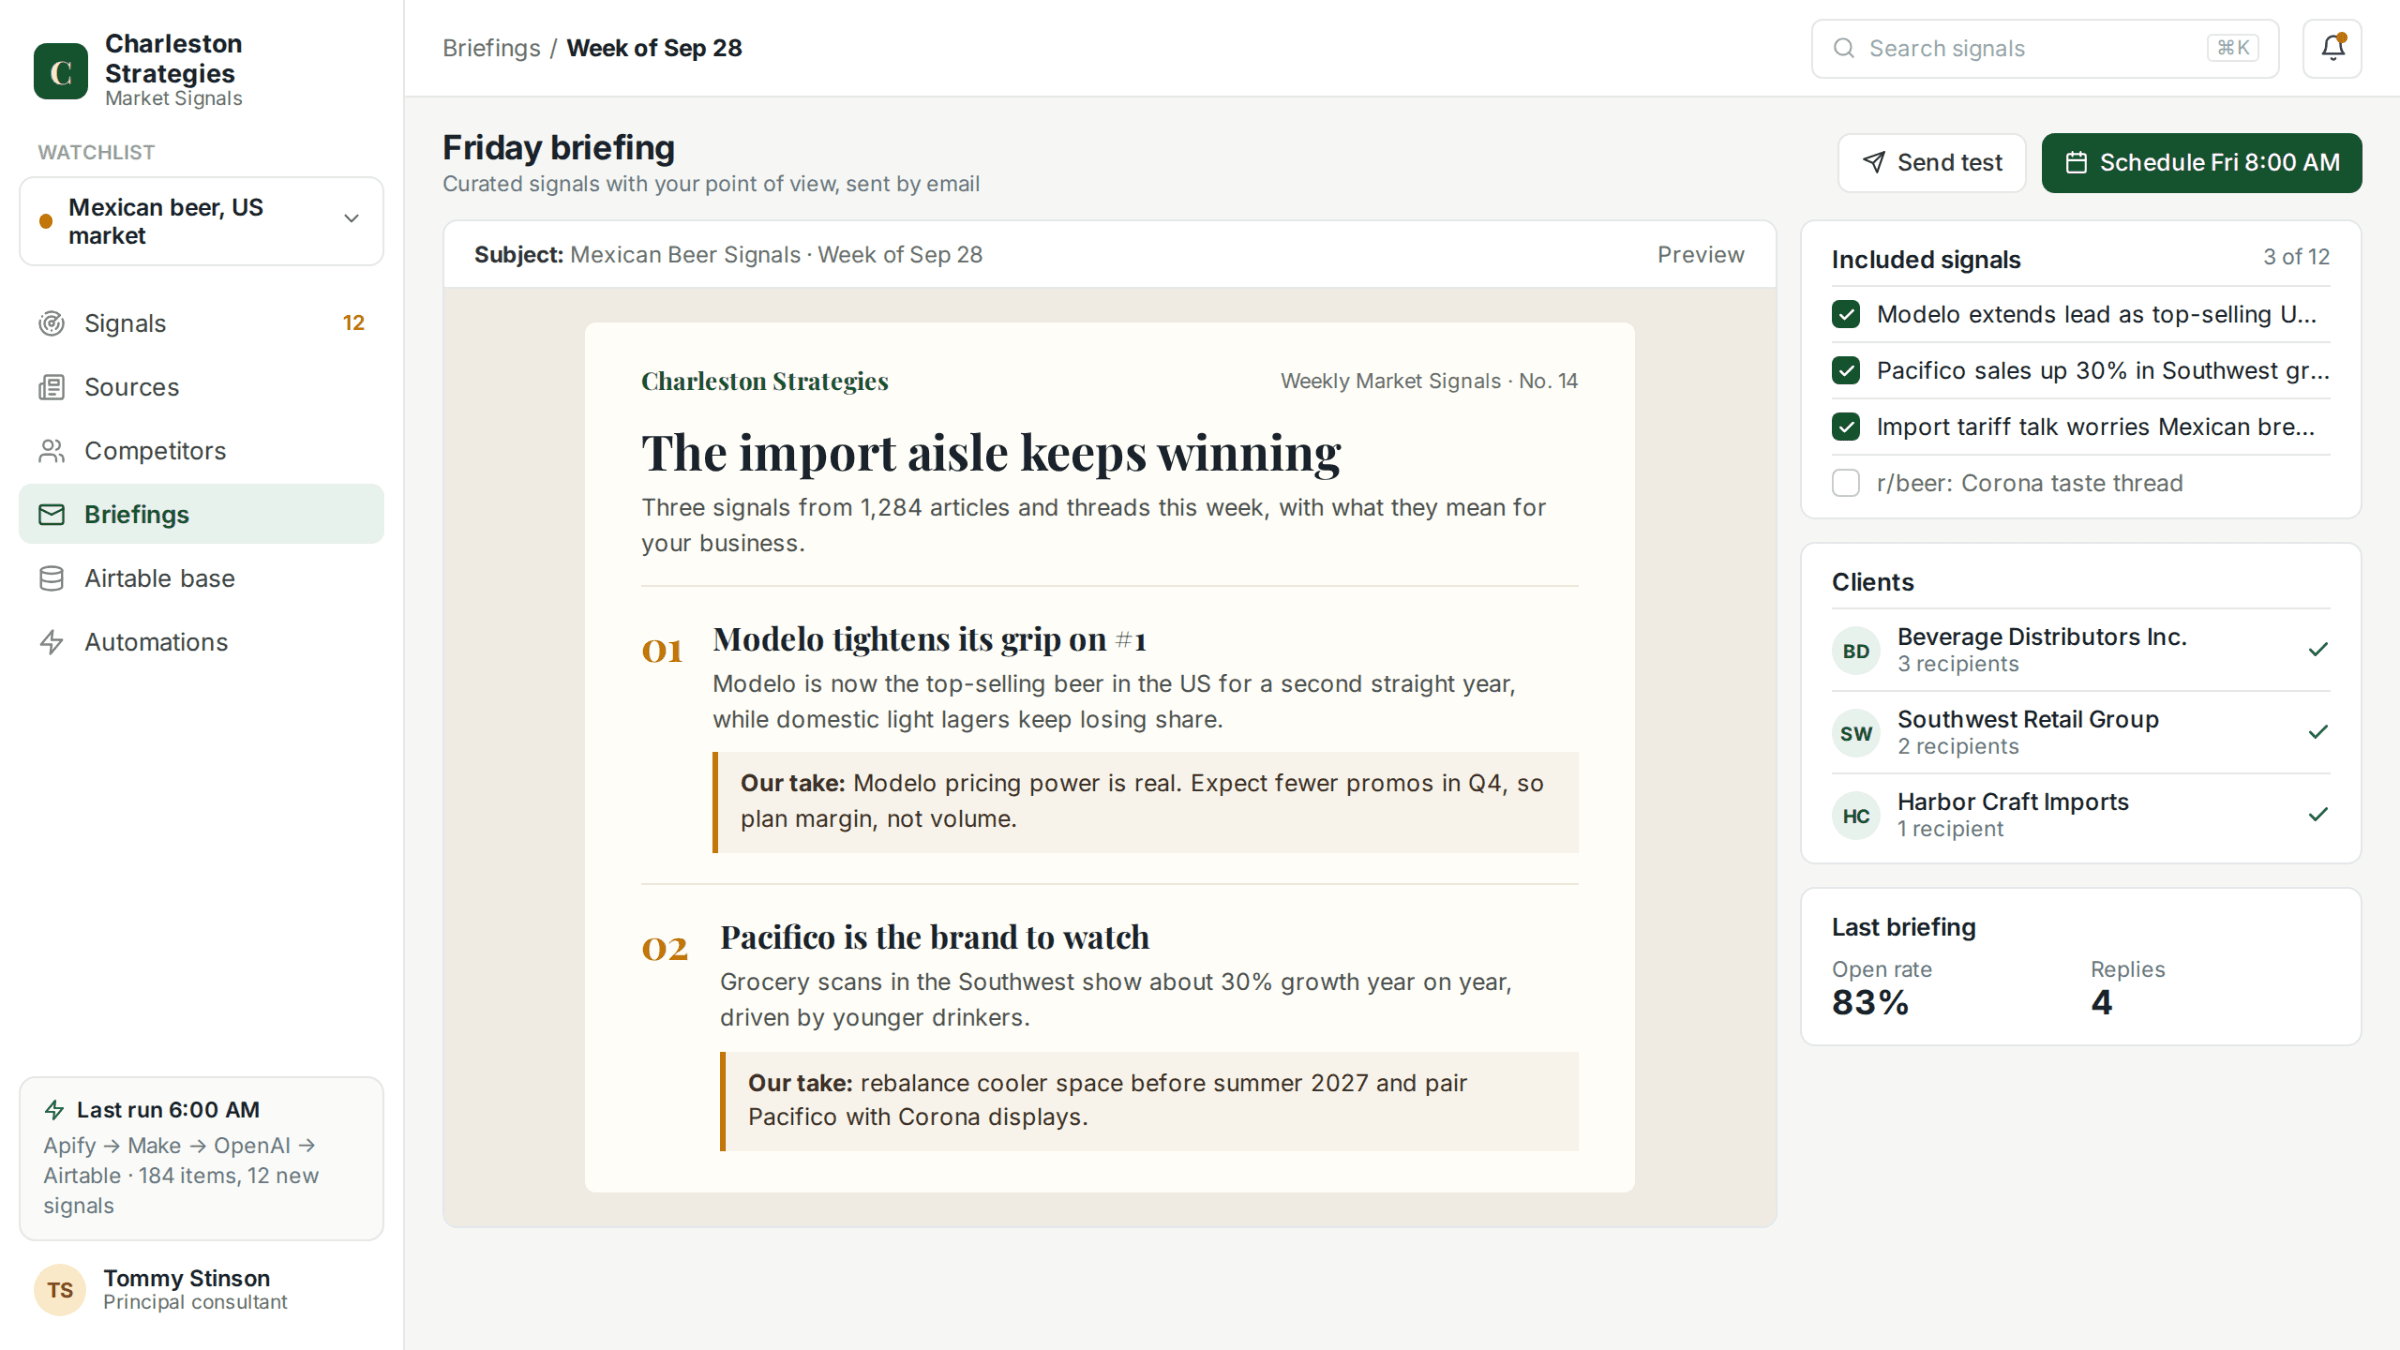
Task: Click the '02' signal number
Action: point(665,948)
